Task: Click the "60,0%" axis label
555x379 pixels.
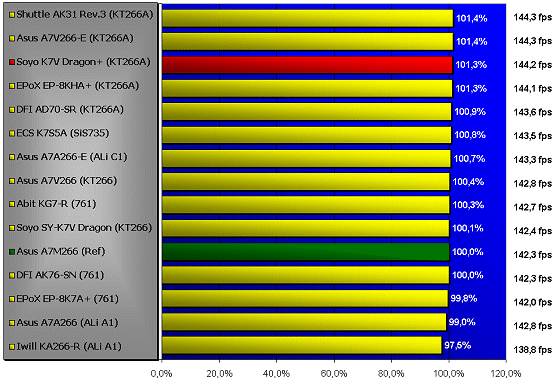Action: [334, 373]
